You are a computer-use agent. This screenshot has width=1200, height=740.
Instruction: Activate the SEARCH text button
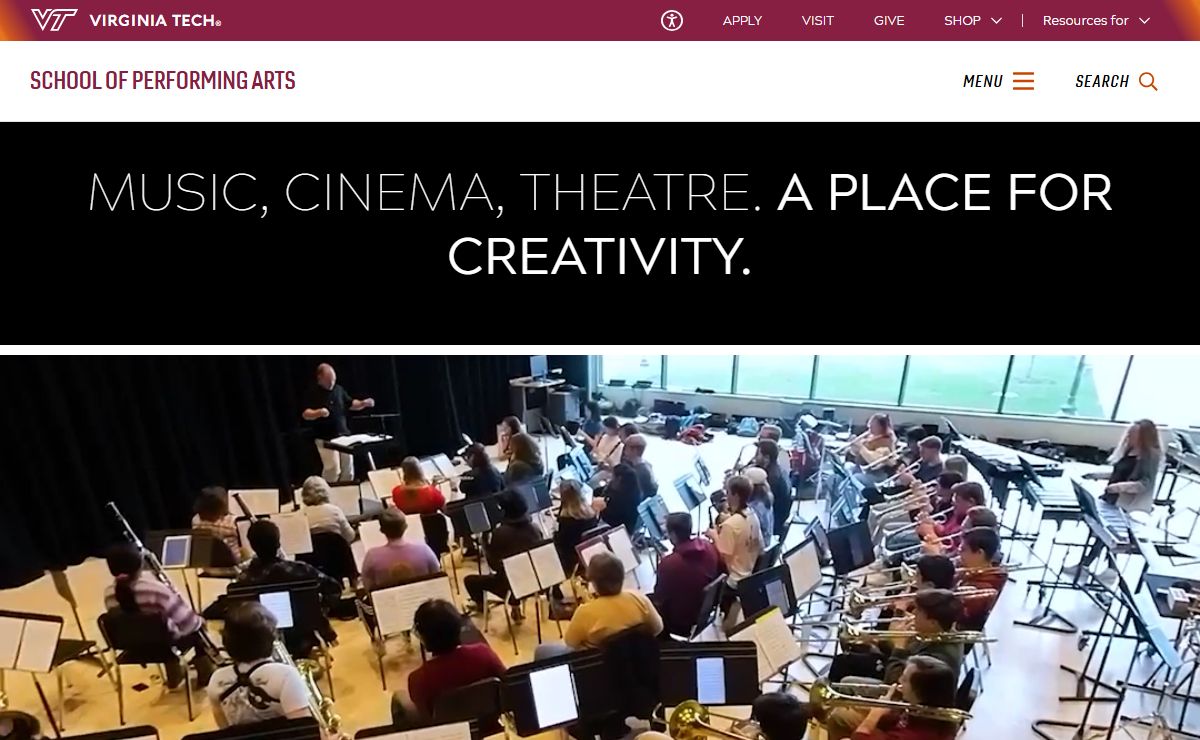point(1102,82)
